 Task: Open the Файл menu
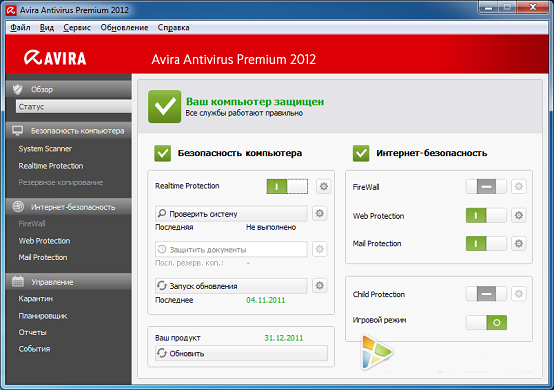tap(20, 28)
